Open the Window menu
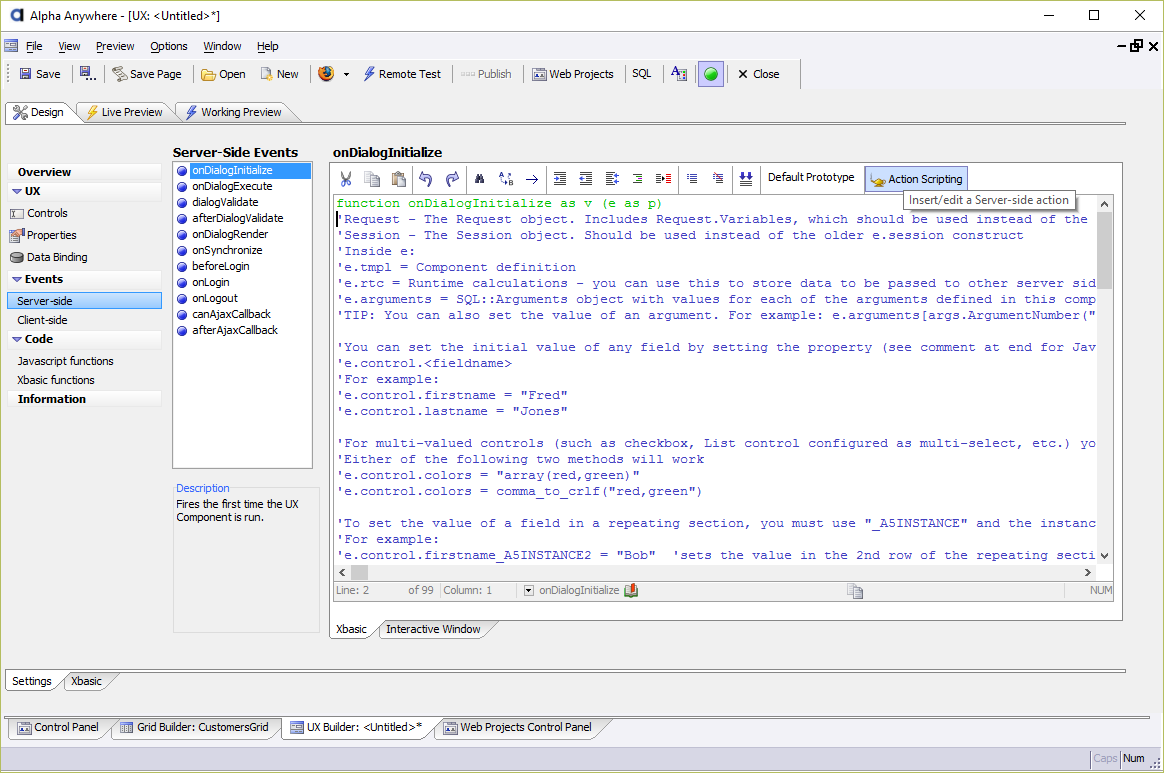The height and width of the screenshot is (773, 1164). coord(222,46)
